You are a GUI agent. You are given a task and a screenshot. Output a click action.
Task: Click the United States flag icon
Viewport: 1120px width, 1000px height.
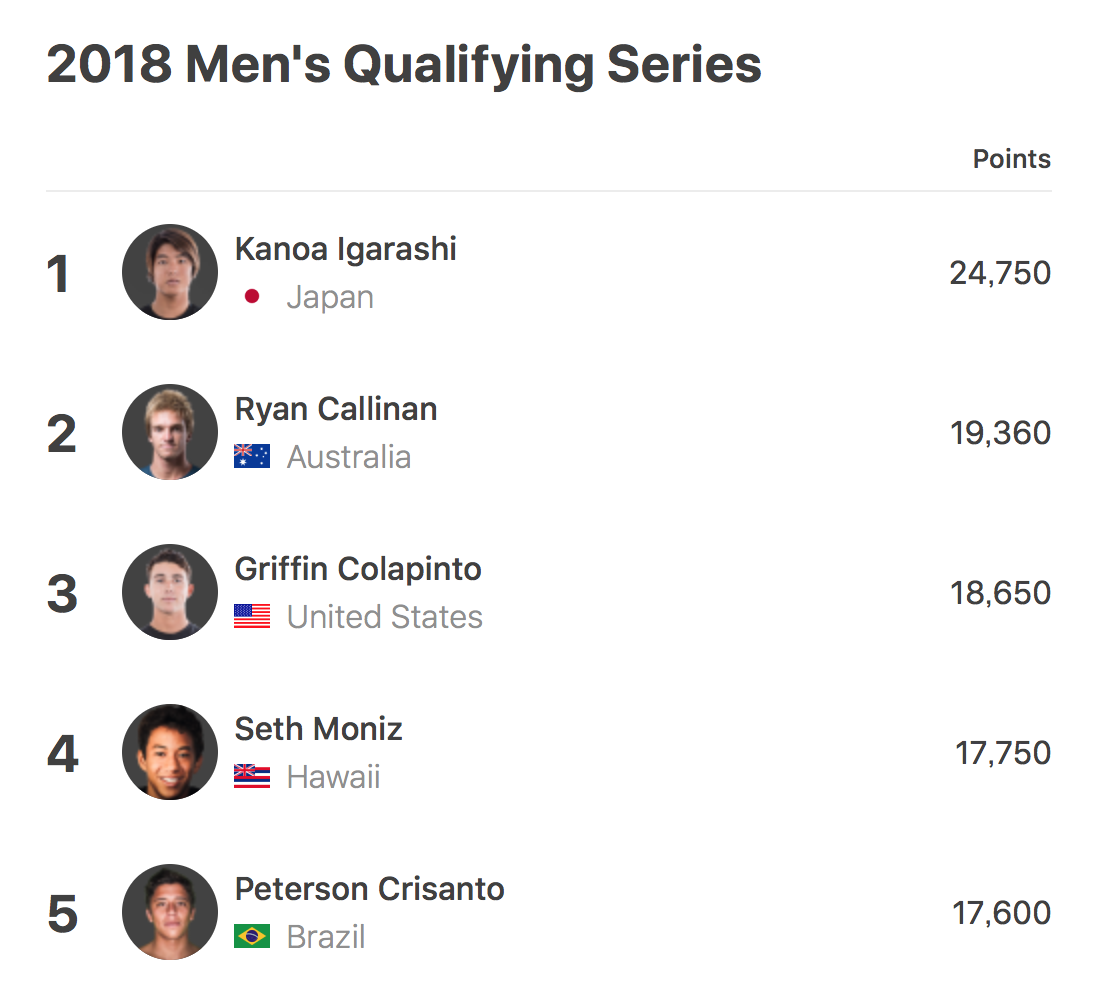tap(252, 617)
